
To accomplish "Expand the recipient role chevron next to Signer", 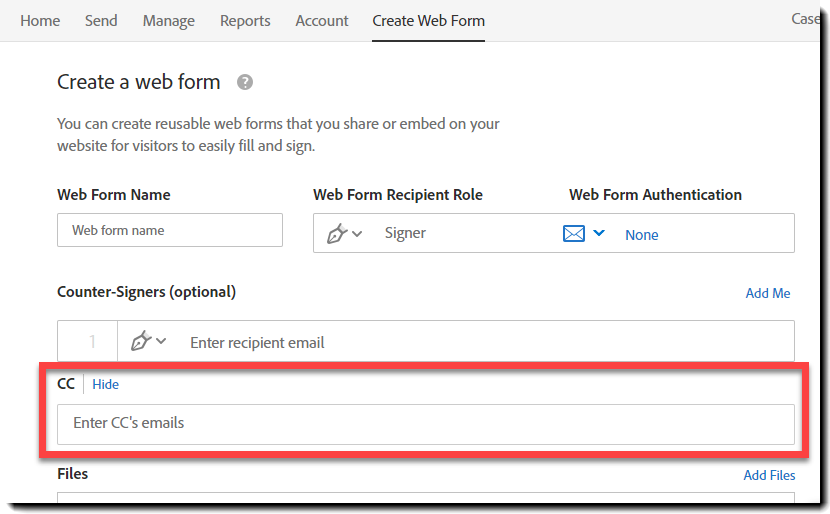I will pos(357,234).
